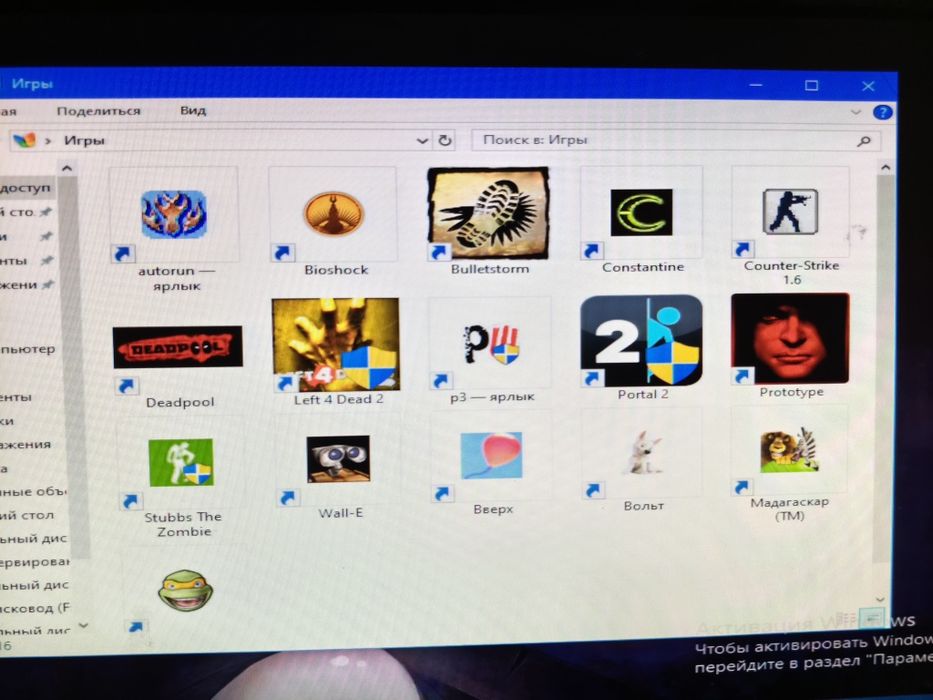Select the Constantine green C icon
Image resolution: width=933 pixels, height=700 pixels.
[641, 212]
